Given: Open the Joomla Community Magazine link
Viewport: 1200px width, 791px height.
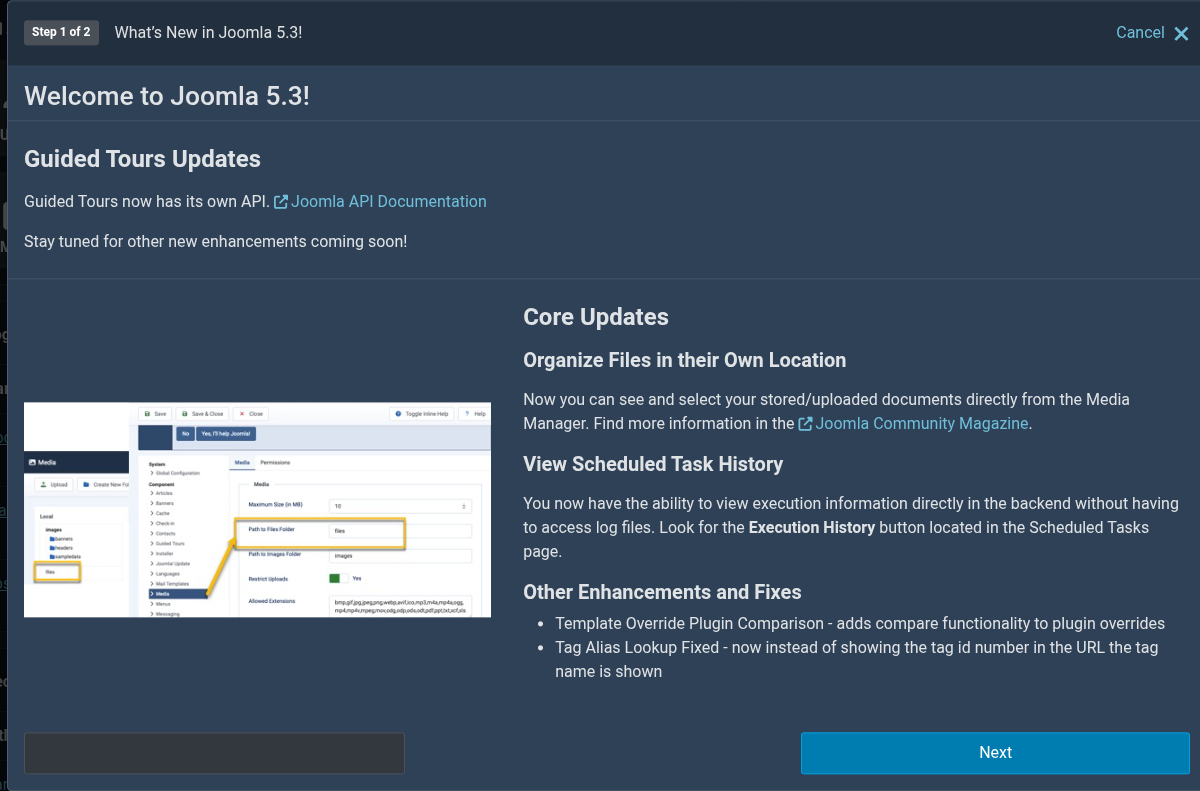Looking at the screenshot, I should click(x=913, y=423).
